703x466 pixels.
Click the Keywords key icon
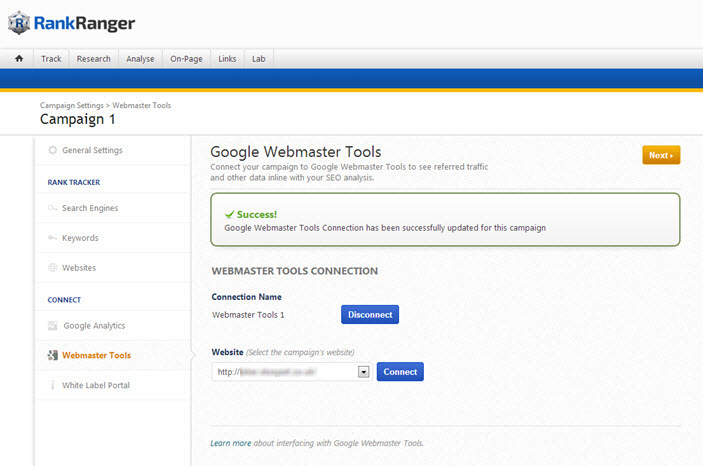pos(52,237)
